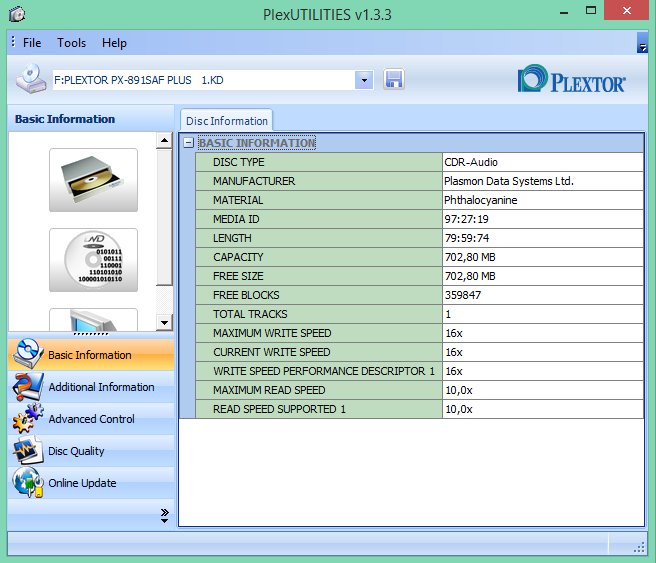The width and height of the screenshot is (656, 563).
Task: Click the Online Update globe icon
Action: pyautogui.click(x=27, y=483)
